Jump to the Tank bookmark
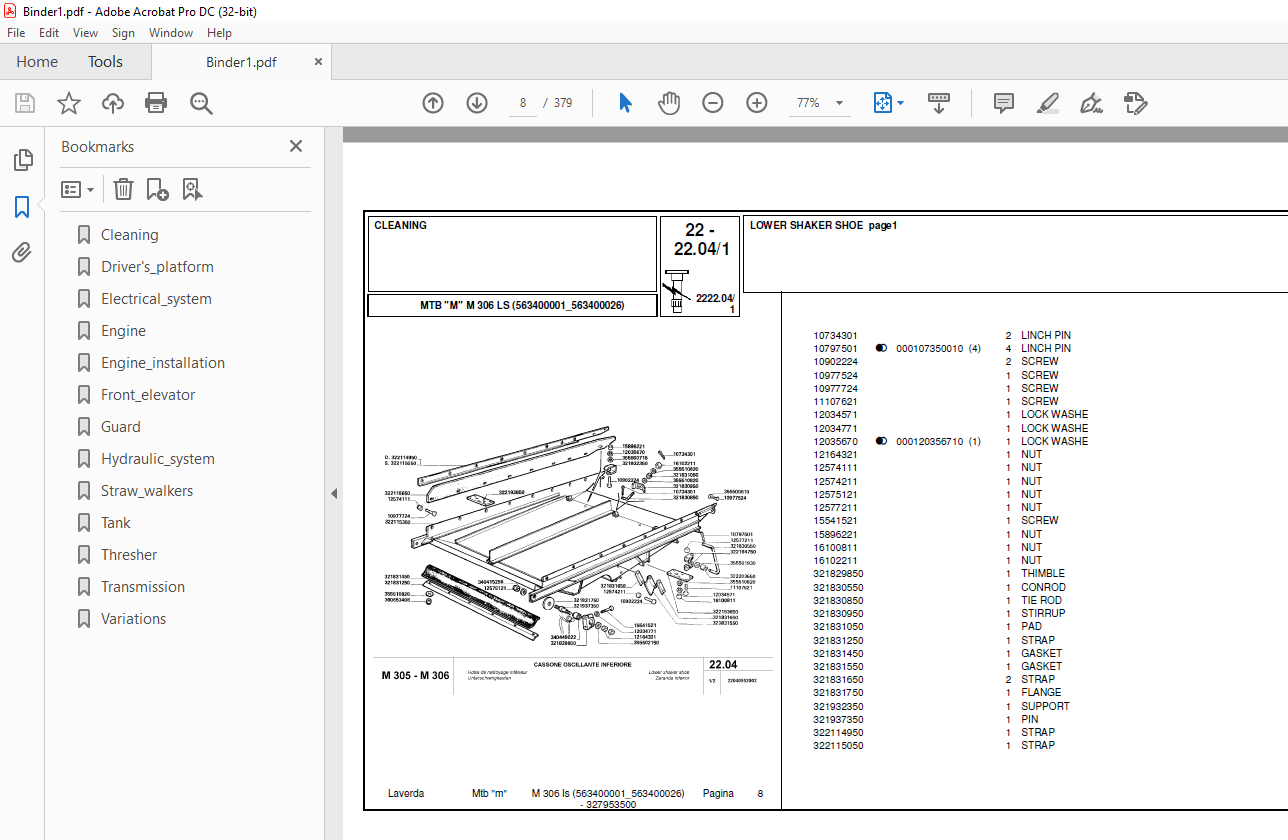This screenshot has height=840, width=1288. (115, 523)
